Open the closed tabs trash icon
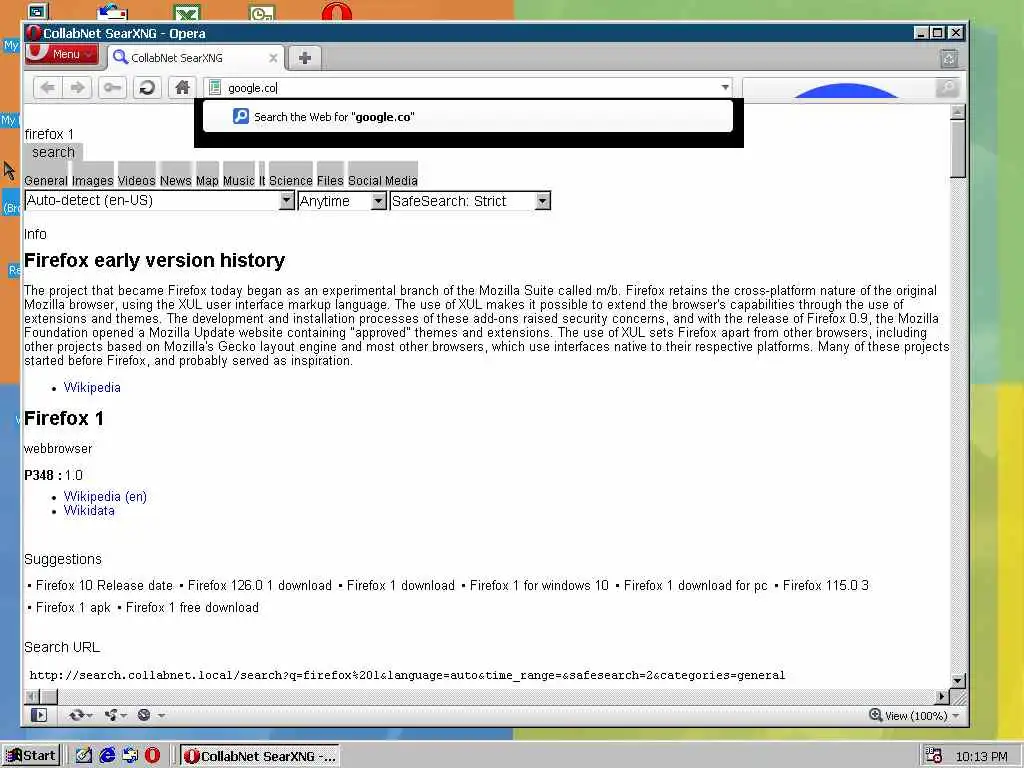The image size is (1024, 768). click(x=949, y=59)
